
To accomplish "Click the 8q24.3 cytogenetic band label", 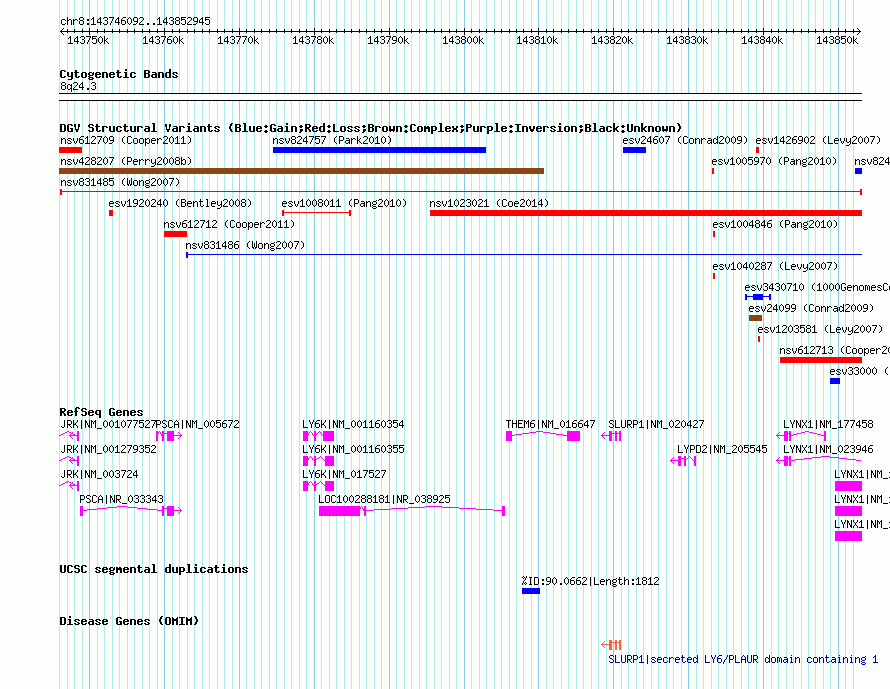I will click(78, 86).
